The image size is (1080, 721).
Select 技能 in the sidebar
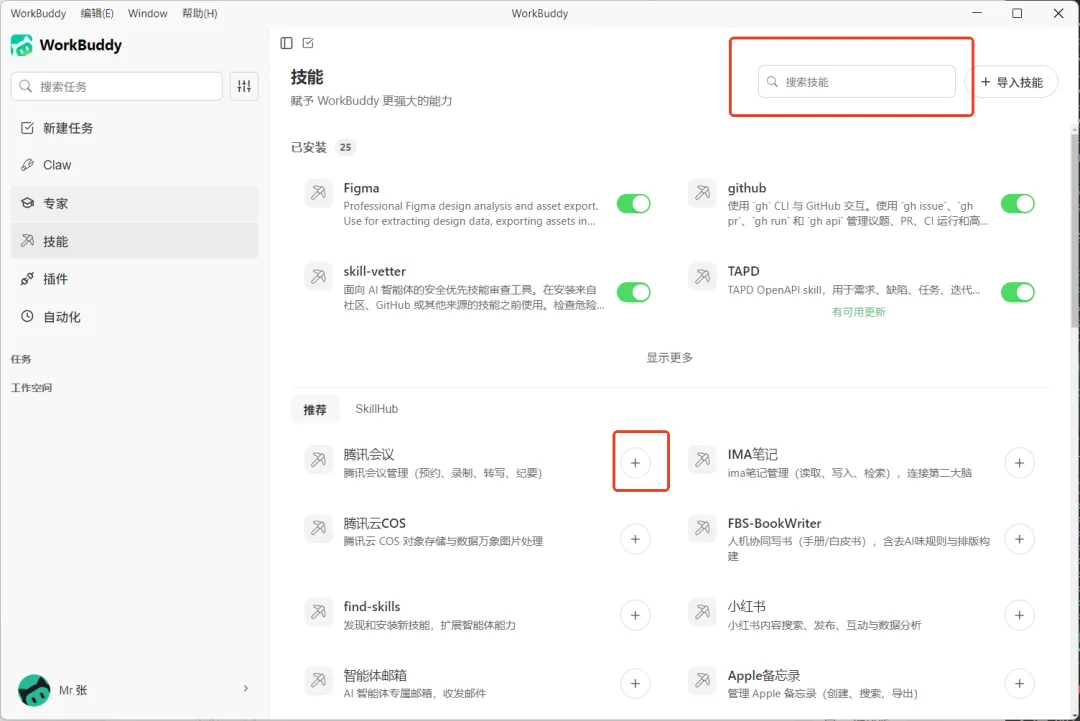click(x=134, y=241)
